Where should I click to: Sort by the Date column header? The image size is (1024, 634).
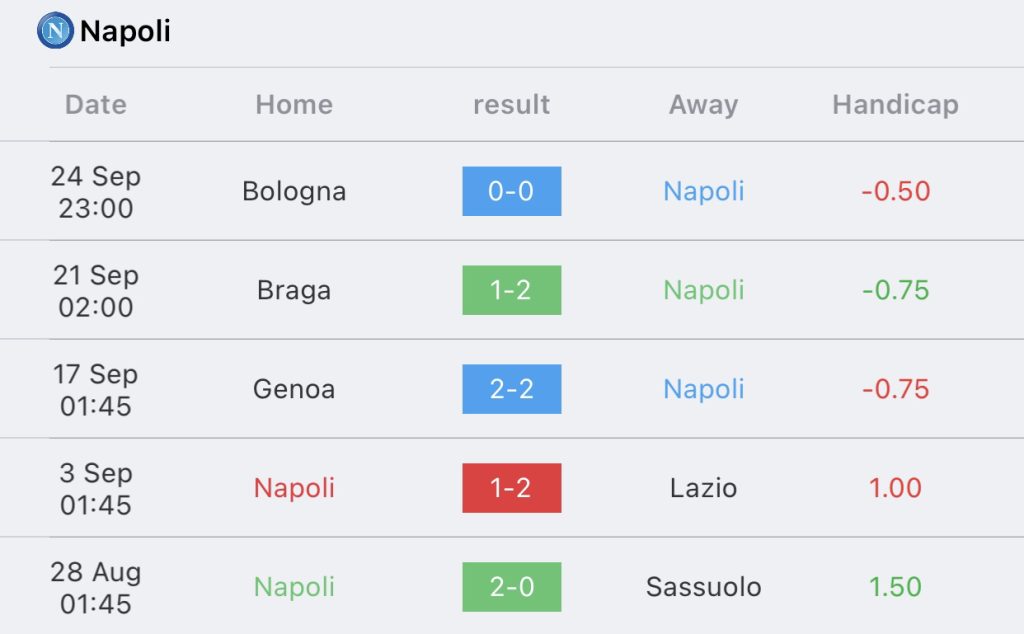96,104
